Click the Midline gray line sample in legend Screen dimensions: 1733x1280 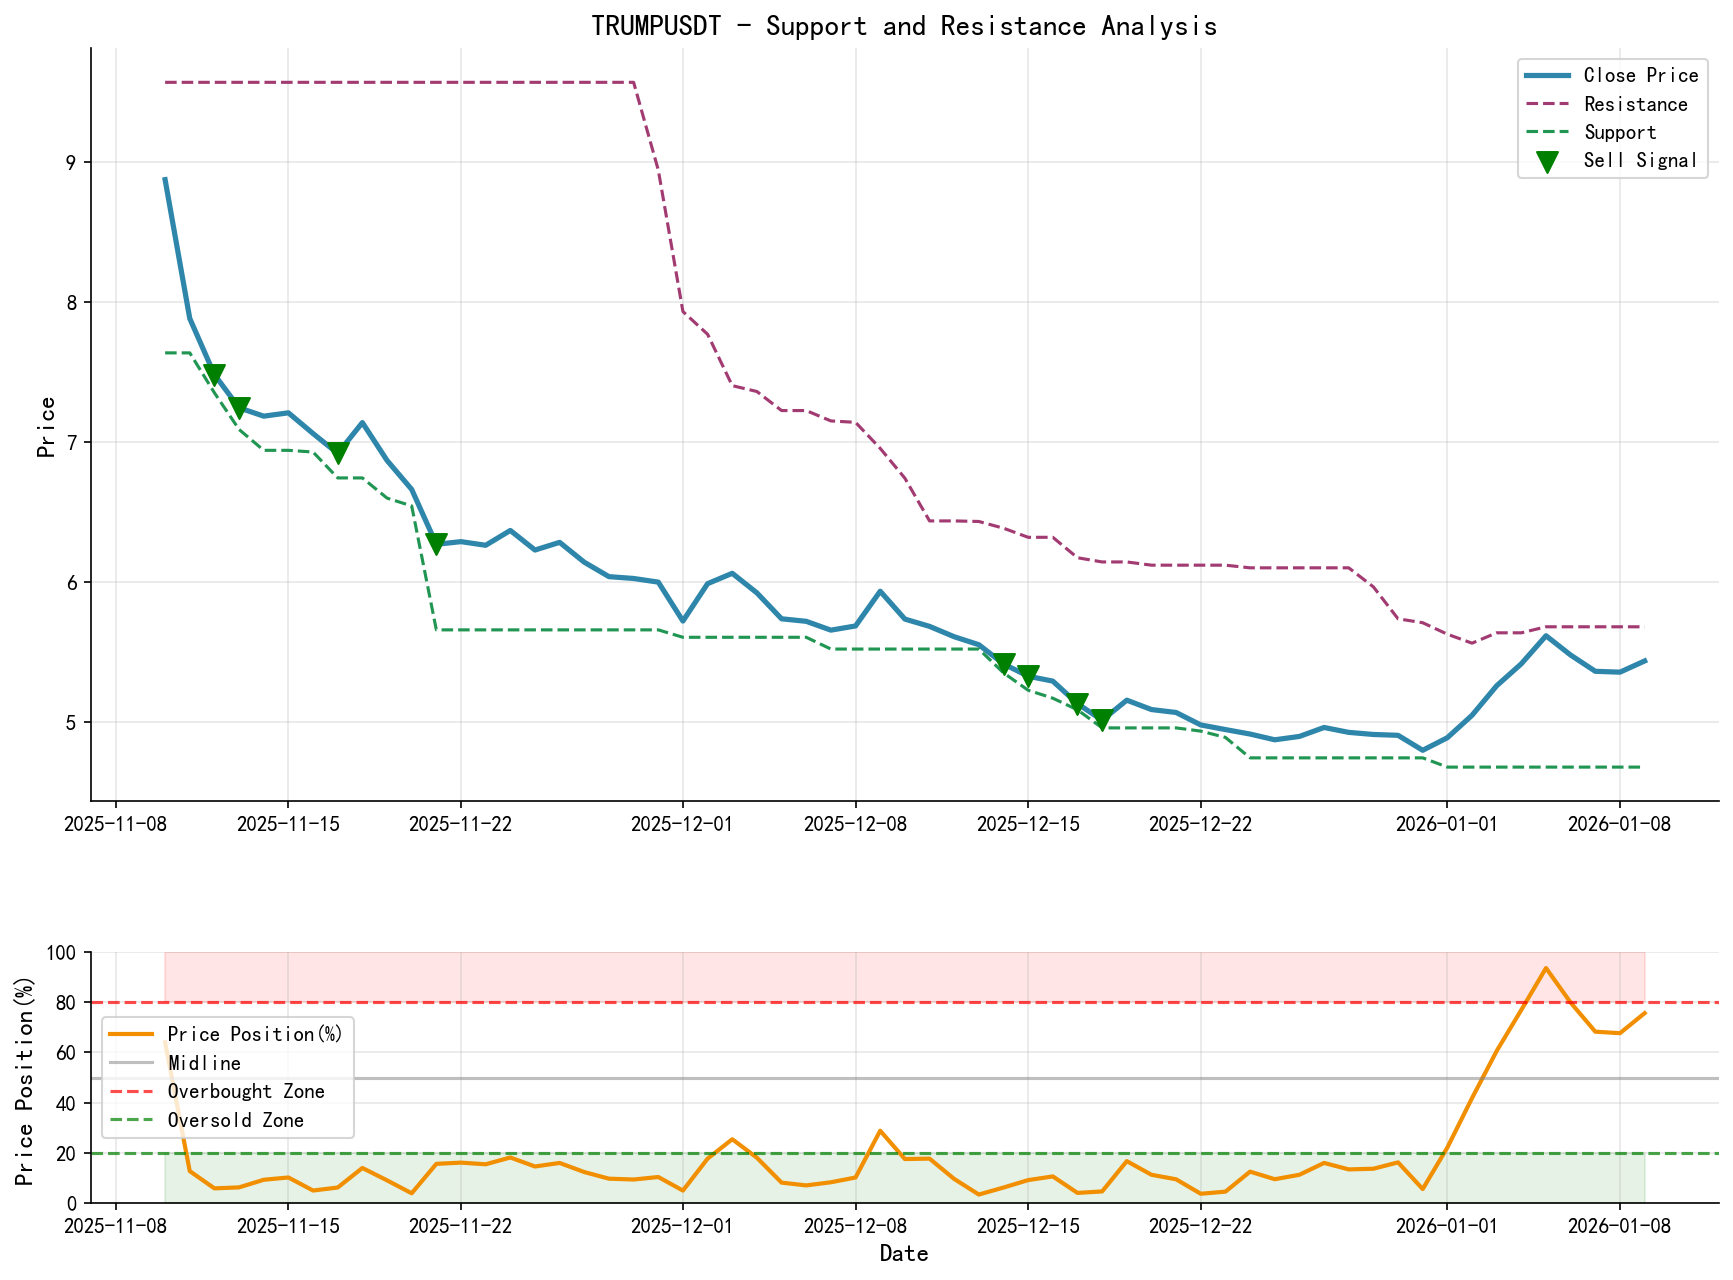click(x=131, y=1062)
